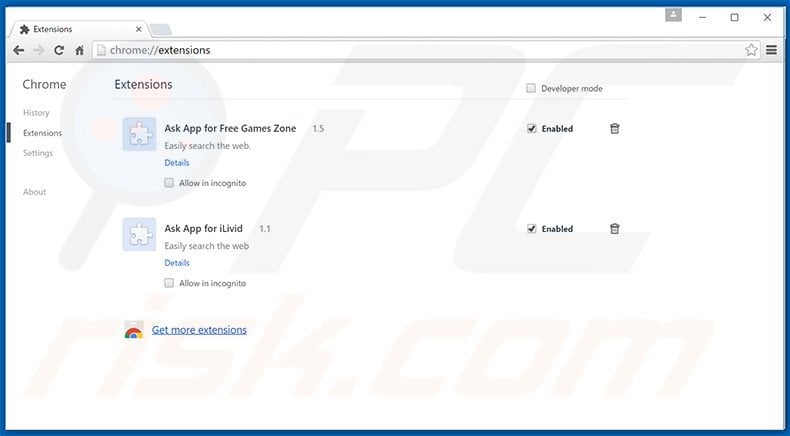This screenshot has height=436, width=790.
Task: View Details for Free Games Zone app
Action: tap(177, 163)
